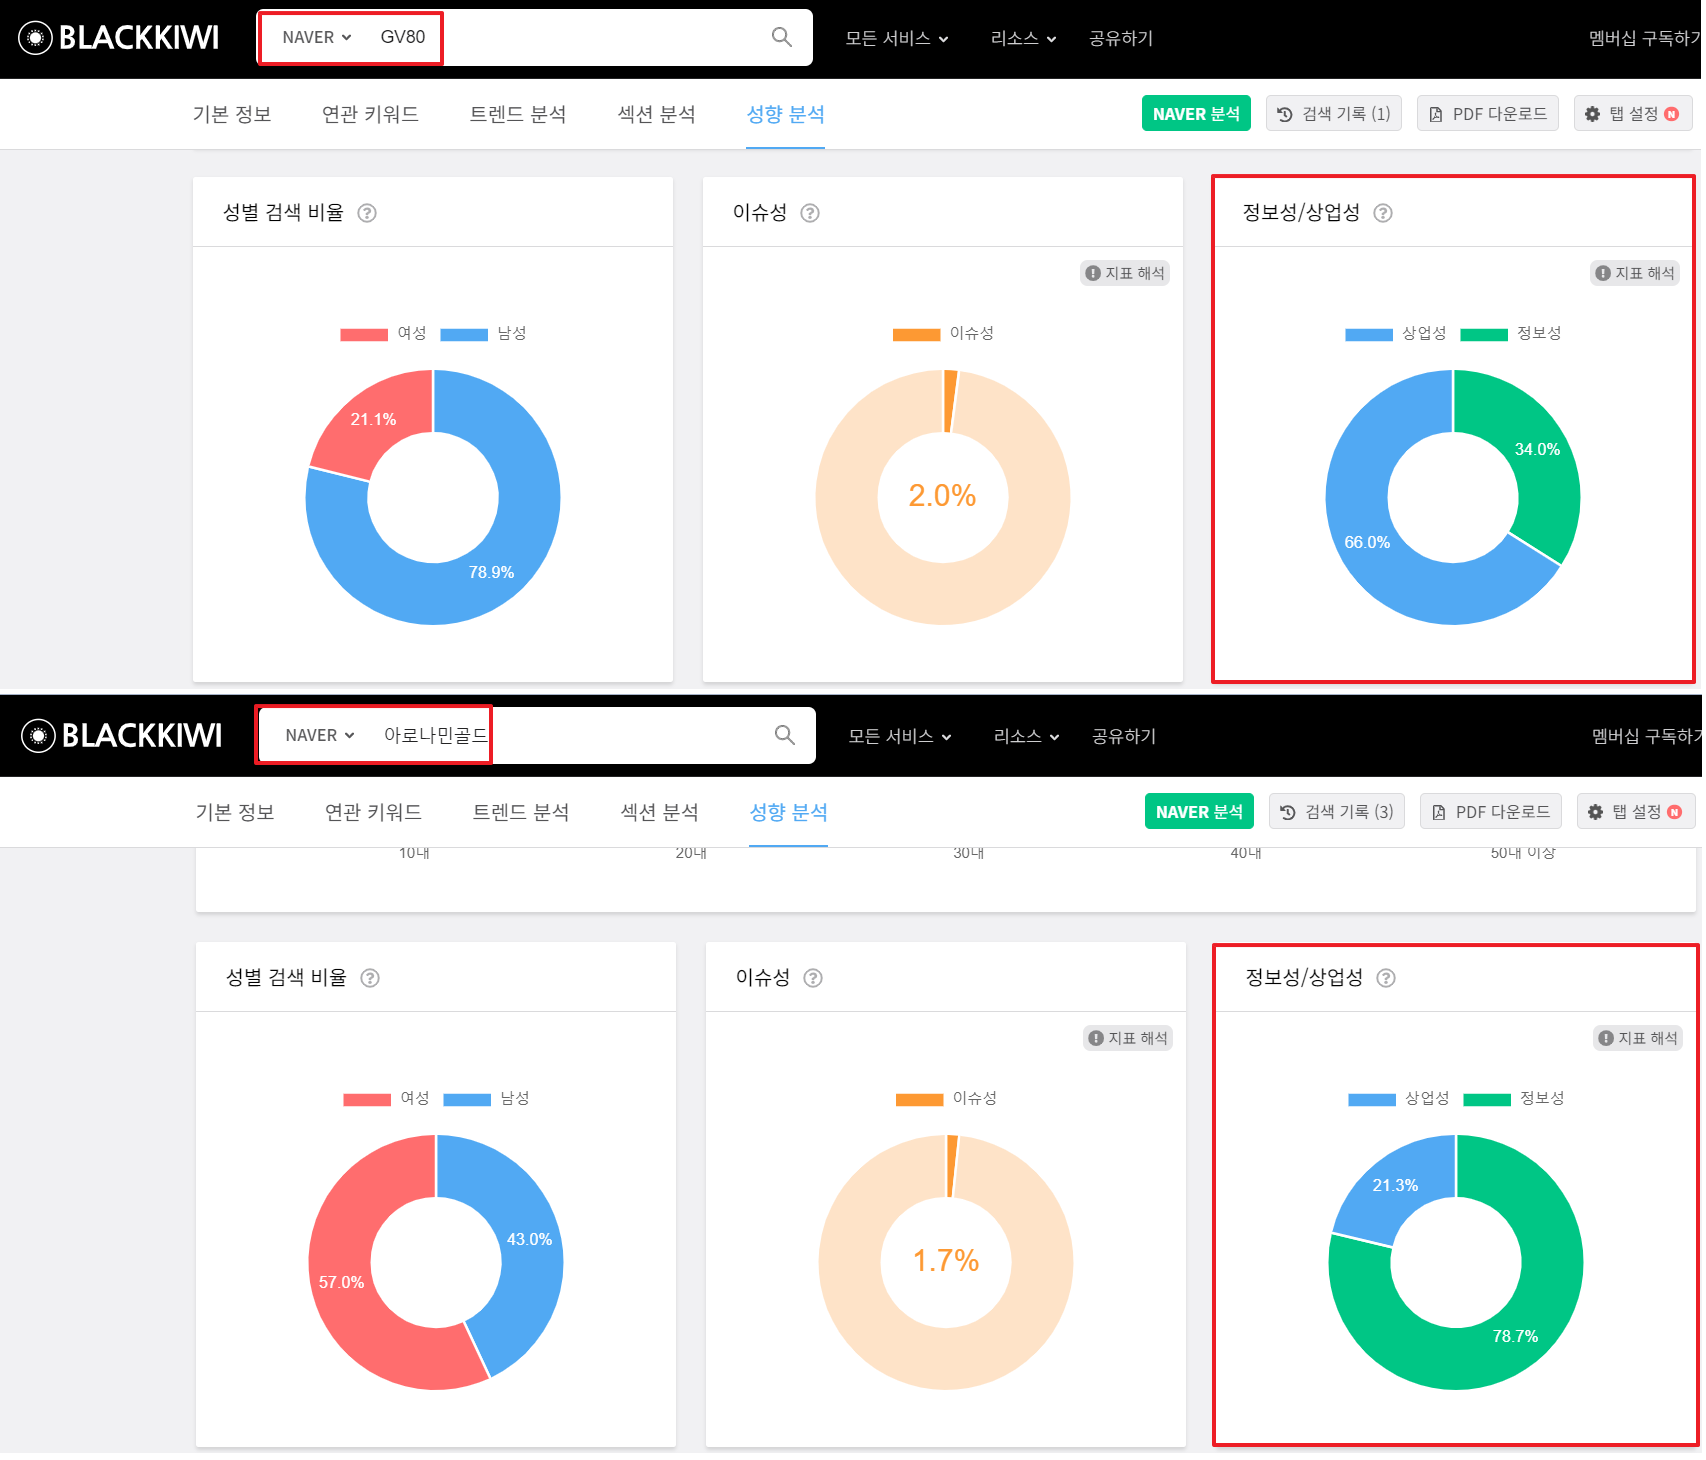
Task: Switch to 연관 키워드 tab in lower page
Action: tap(373, 812)
